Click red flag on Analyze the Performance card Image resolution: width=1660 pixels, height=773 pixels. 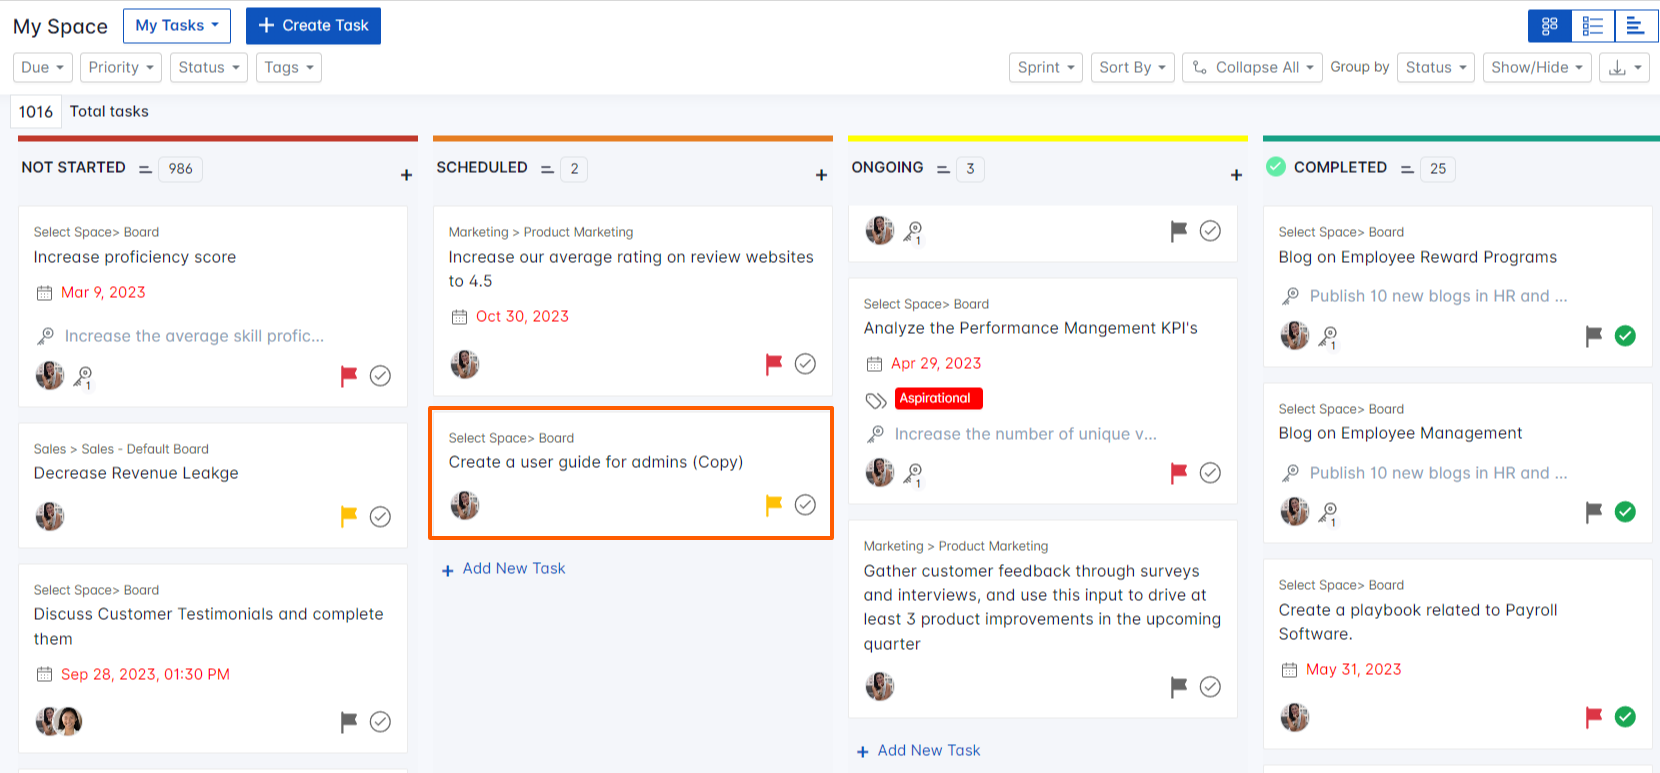pyautogui.click(x=1178, y=473)
